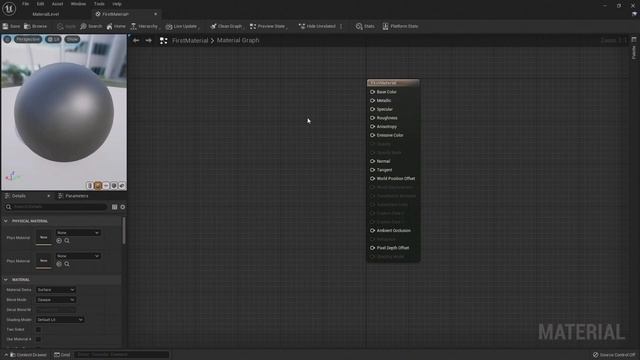Browse to first Phys Material asset

67,241
